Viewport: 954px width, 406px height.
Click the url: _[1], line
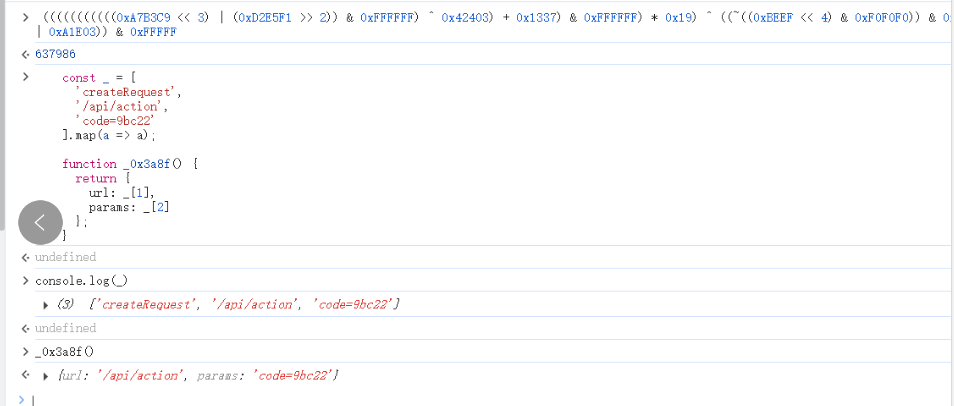tap(122, 193)
